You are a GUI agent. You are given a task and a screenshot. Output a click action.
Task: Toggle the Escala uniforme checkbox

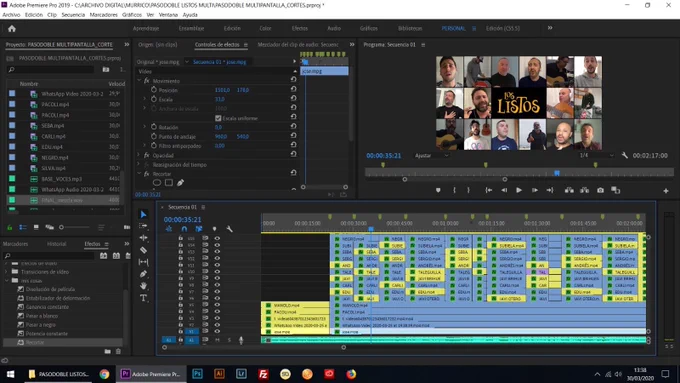(218, 118)
